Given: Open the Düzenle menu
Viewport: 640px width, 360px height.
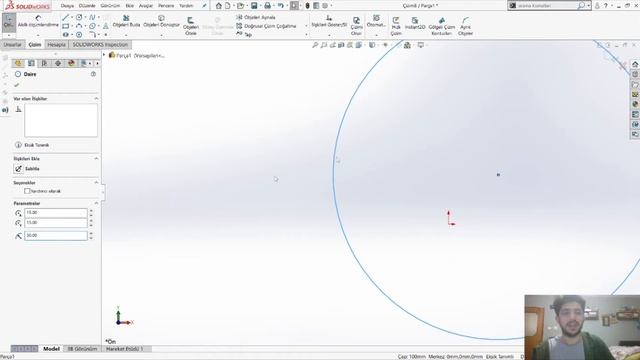Looking at the screenshot, I should [x=87, y=6].
